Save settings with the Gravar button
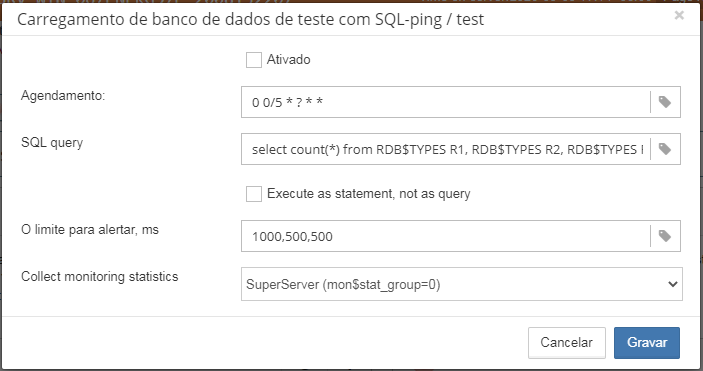The height and width of the screenshot is (371, 703). 647,343
